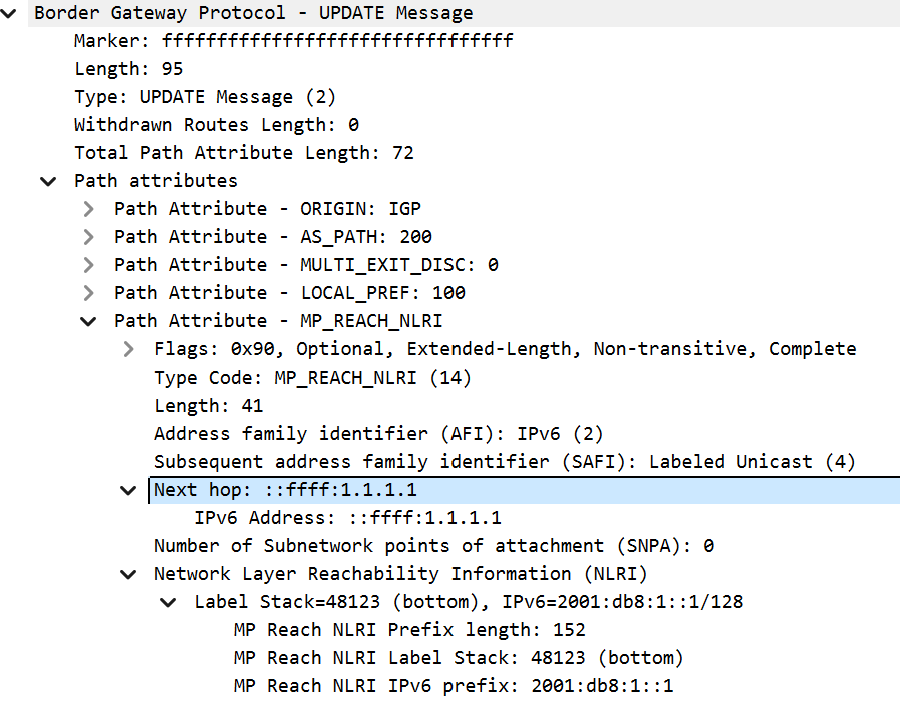Highlight Total Path Attribute Length: 72
This screenshot has height=718, width=900.
tap(243, 153)
